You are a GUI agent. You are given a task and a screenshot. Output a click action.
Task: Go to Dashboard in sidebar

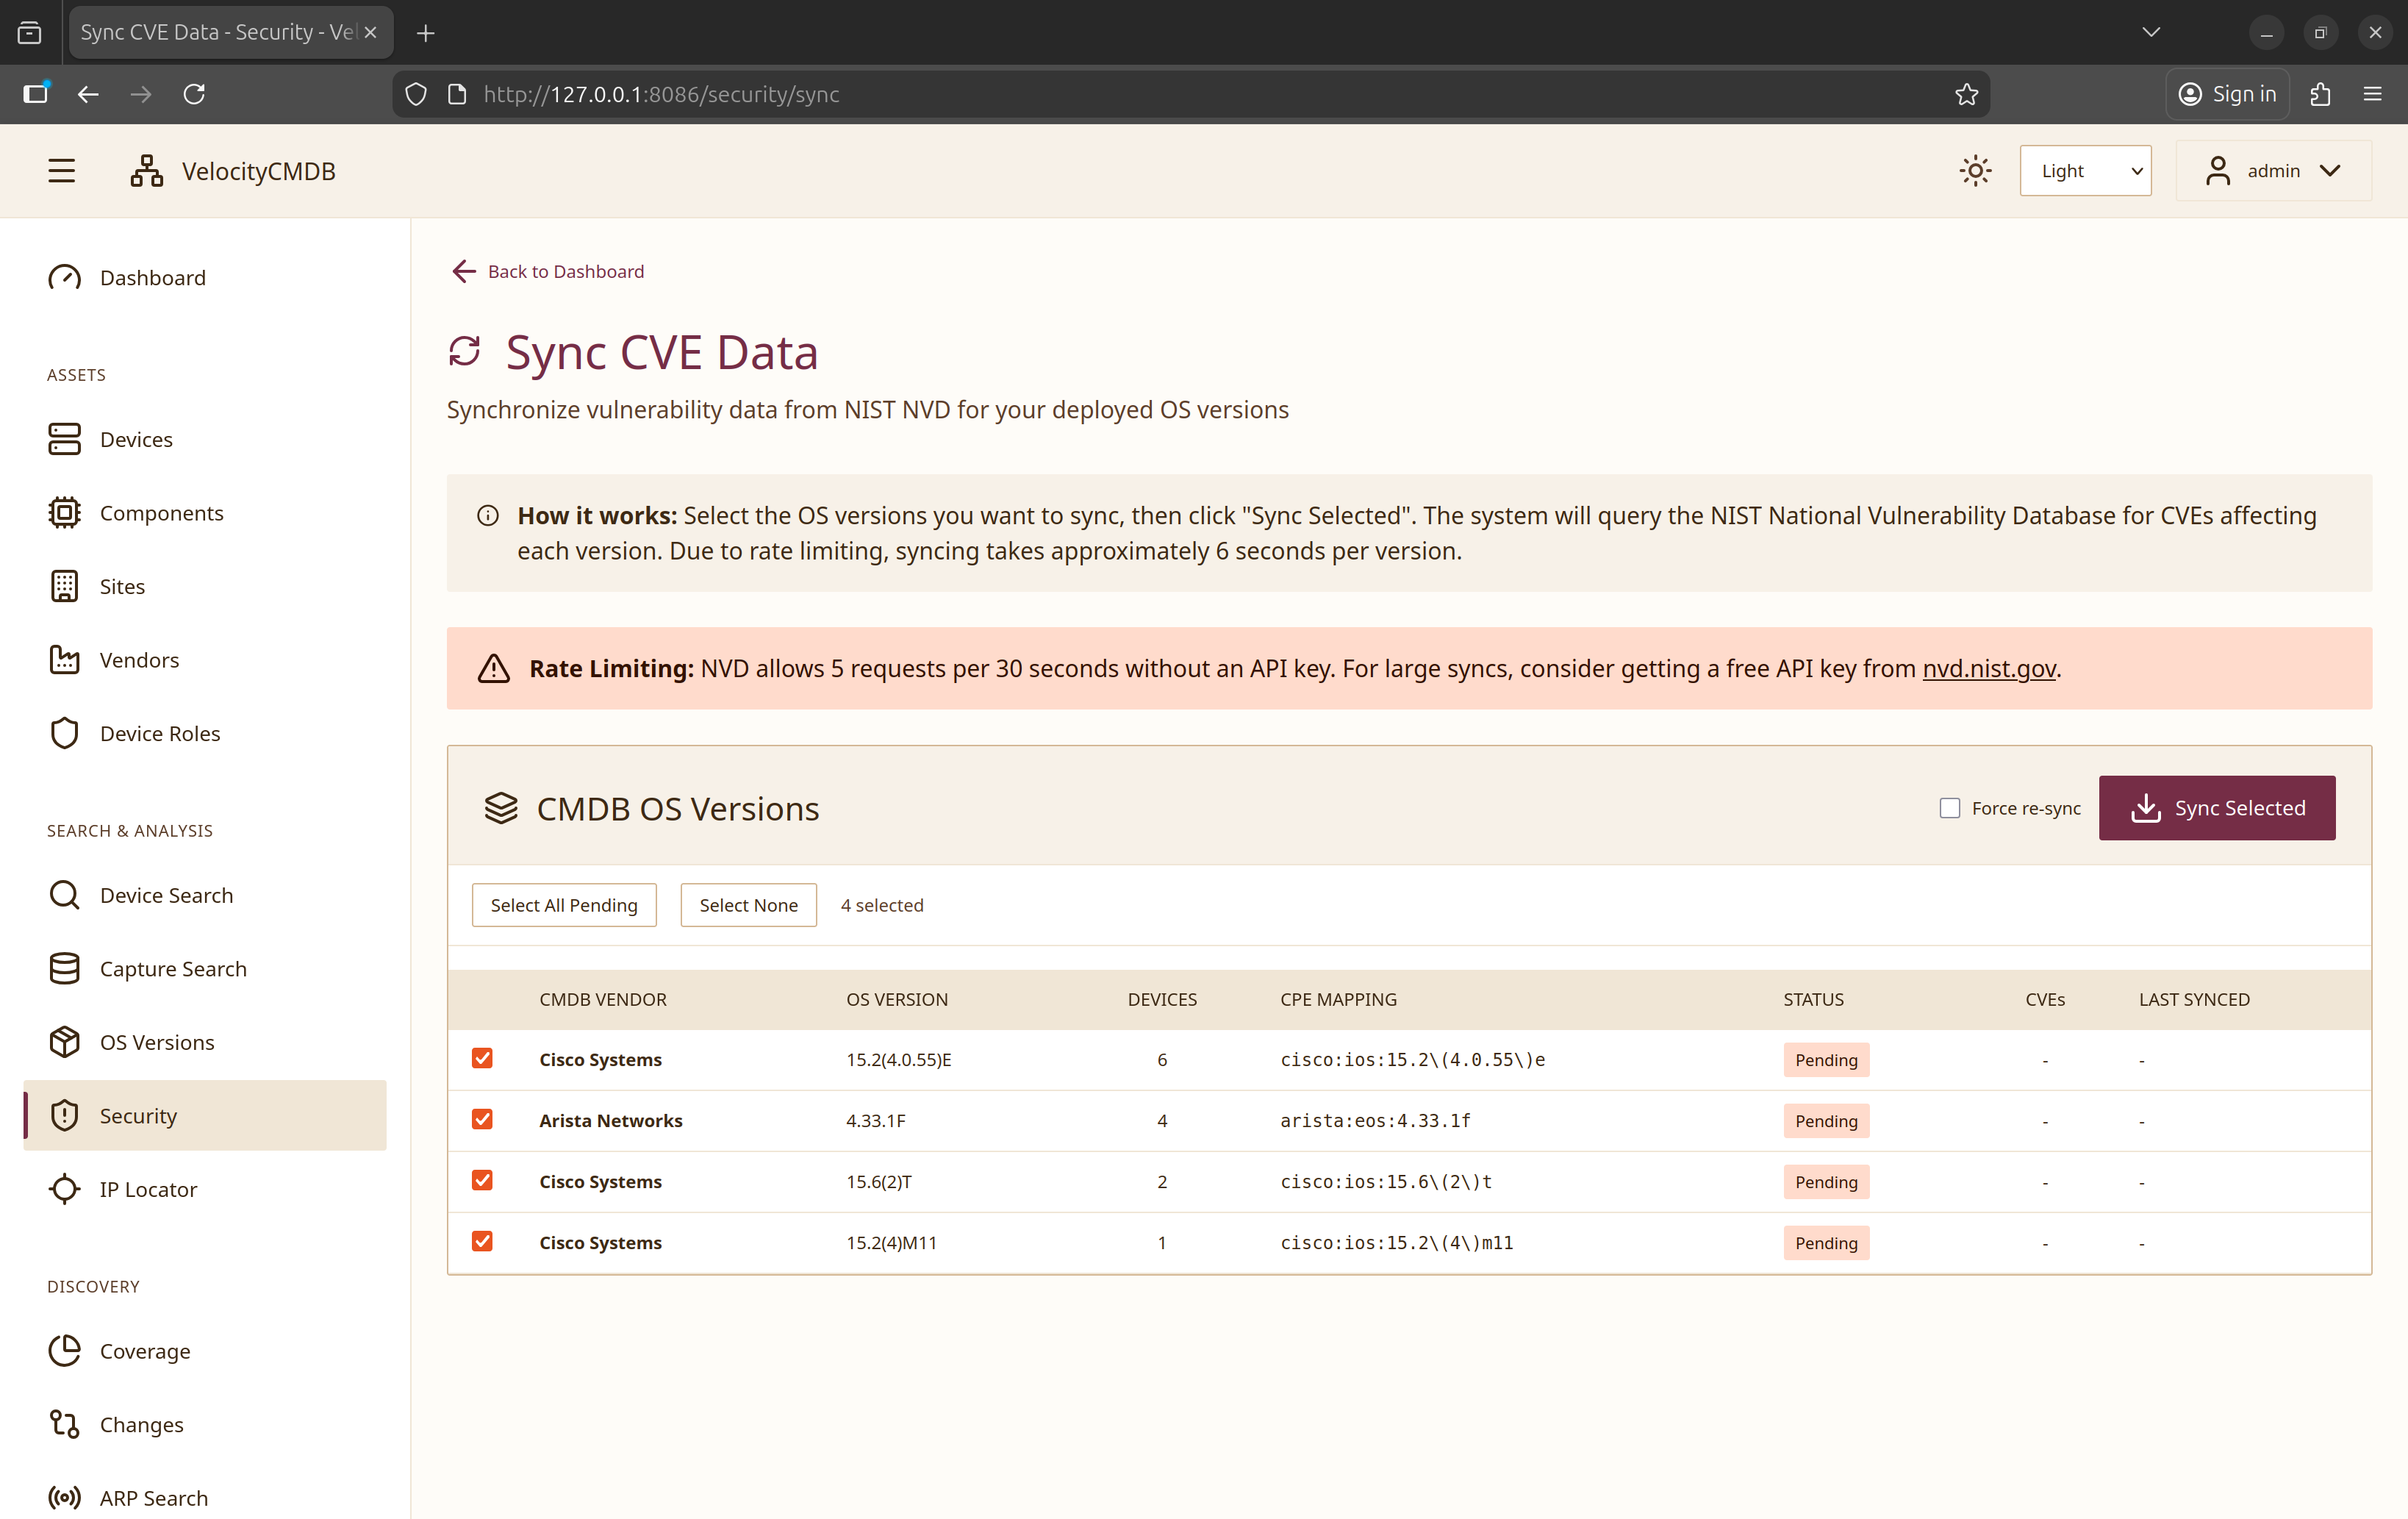205,278
